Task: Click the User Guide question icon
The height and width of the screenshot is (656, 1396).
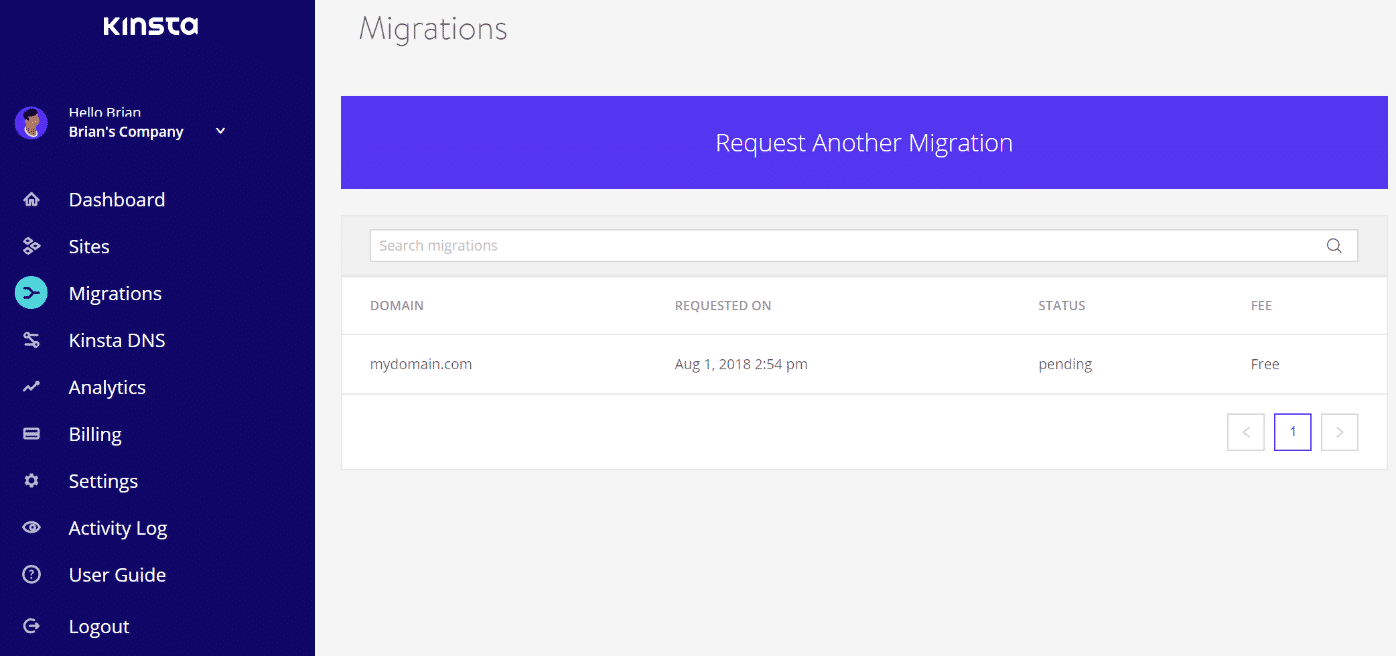Action: coord(31,575)
